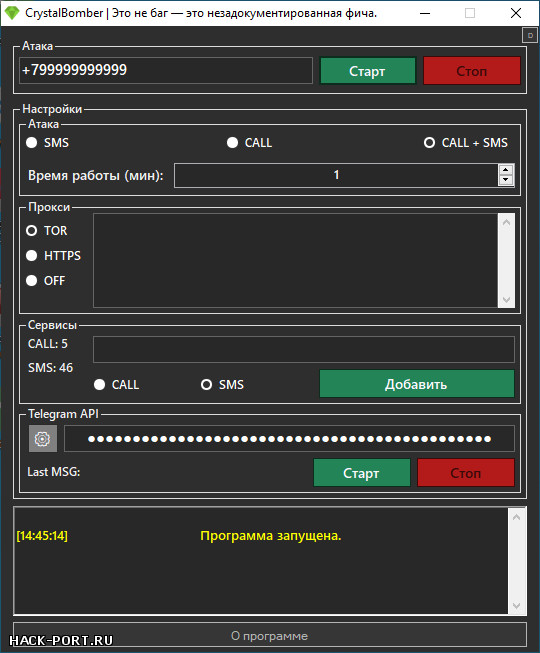Click the Telegram API gear settings icon
540x653 pixels.
[x=42, y=439]
